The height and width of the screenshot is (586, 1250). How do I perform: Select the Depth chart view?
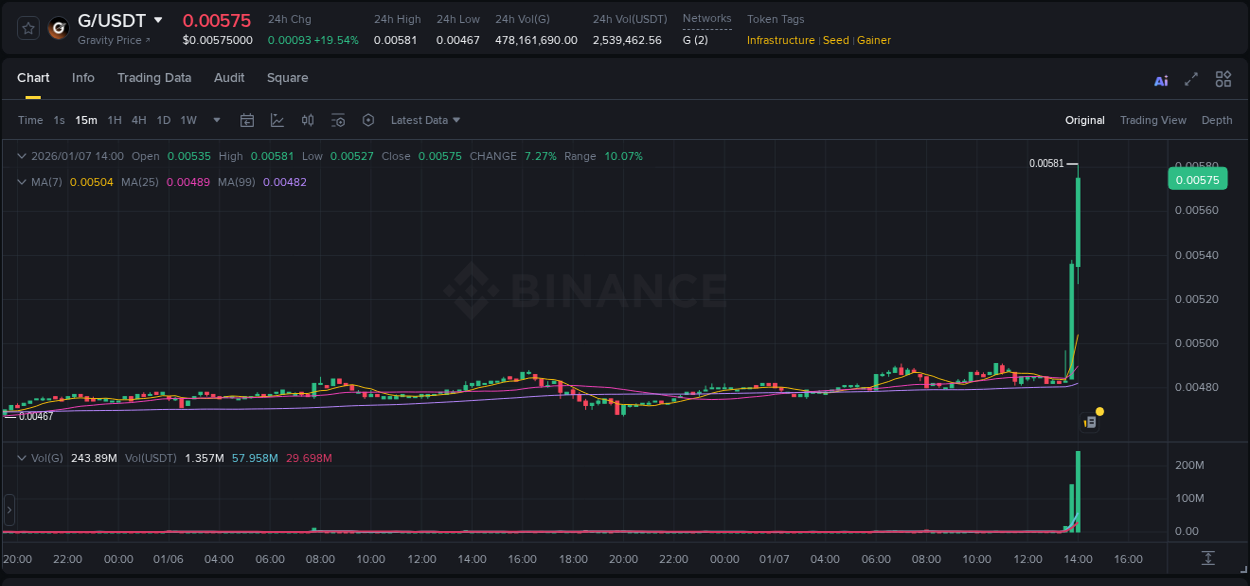tap(1217, 120)
